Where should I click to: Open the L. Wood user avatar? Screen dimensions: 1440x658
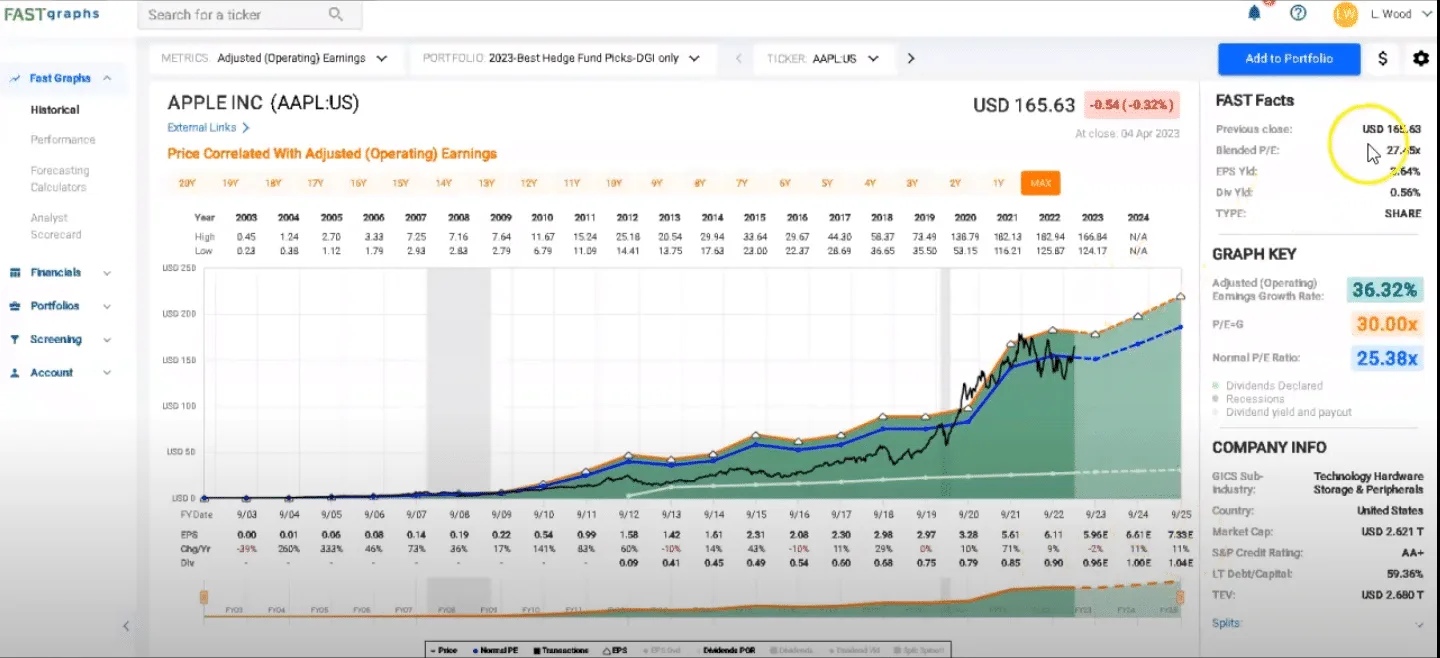(x=1345, y=14)
